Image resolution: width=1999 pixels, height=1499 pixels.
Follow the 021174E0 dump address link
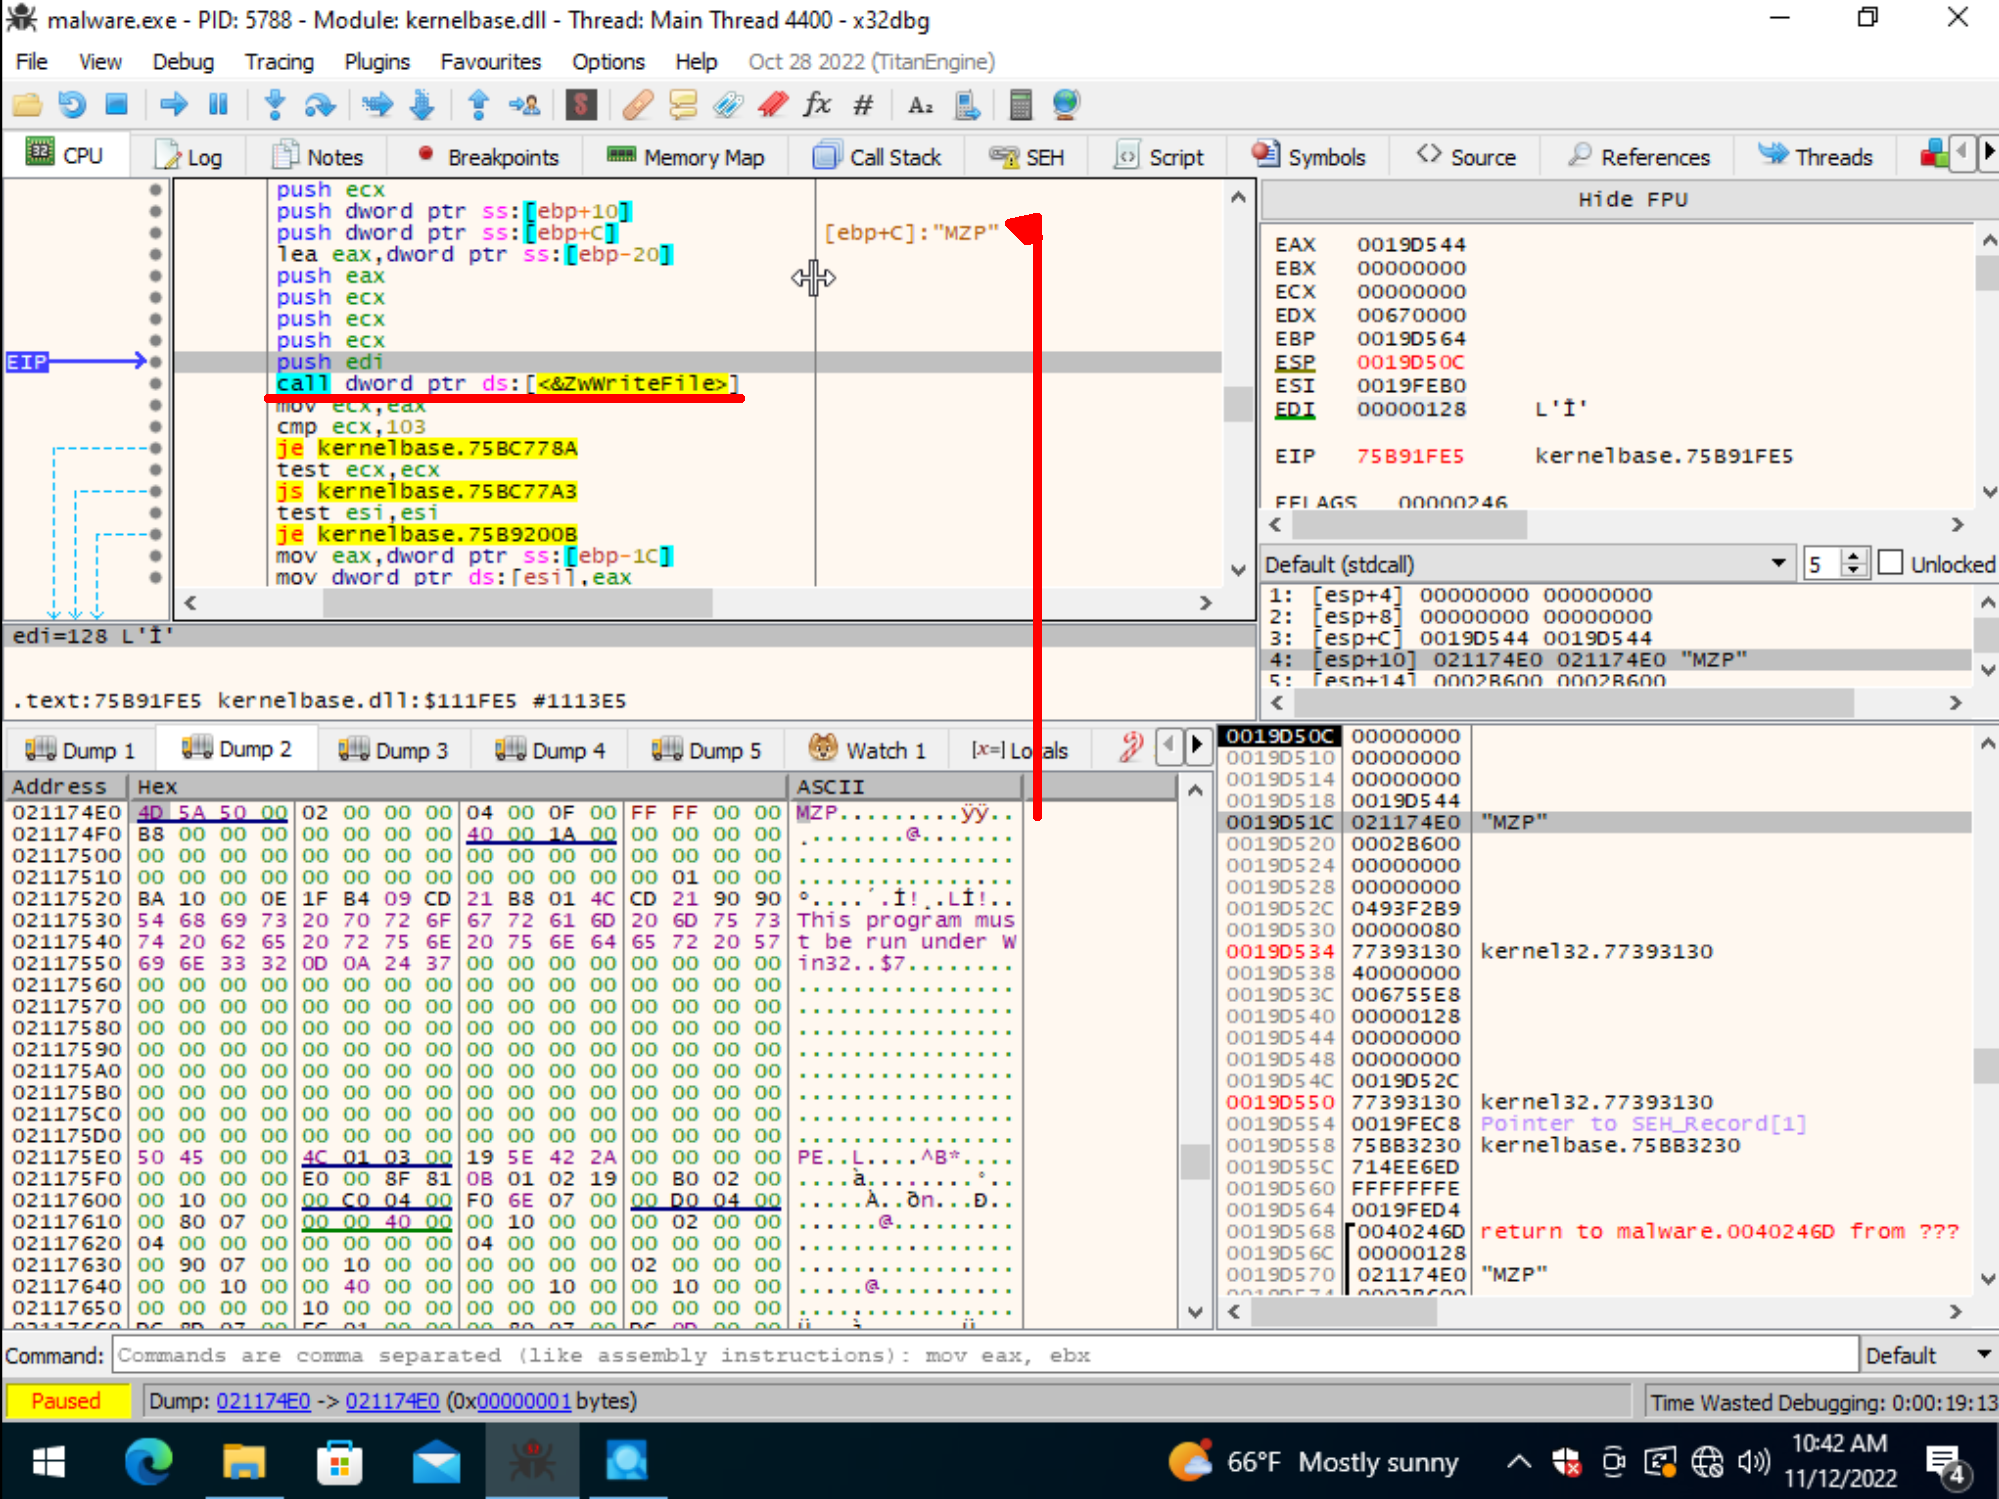click(x=263, y=1401)
